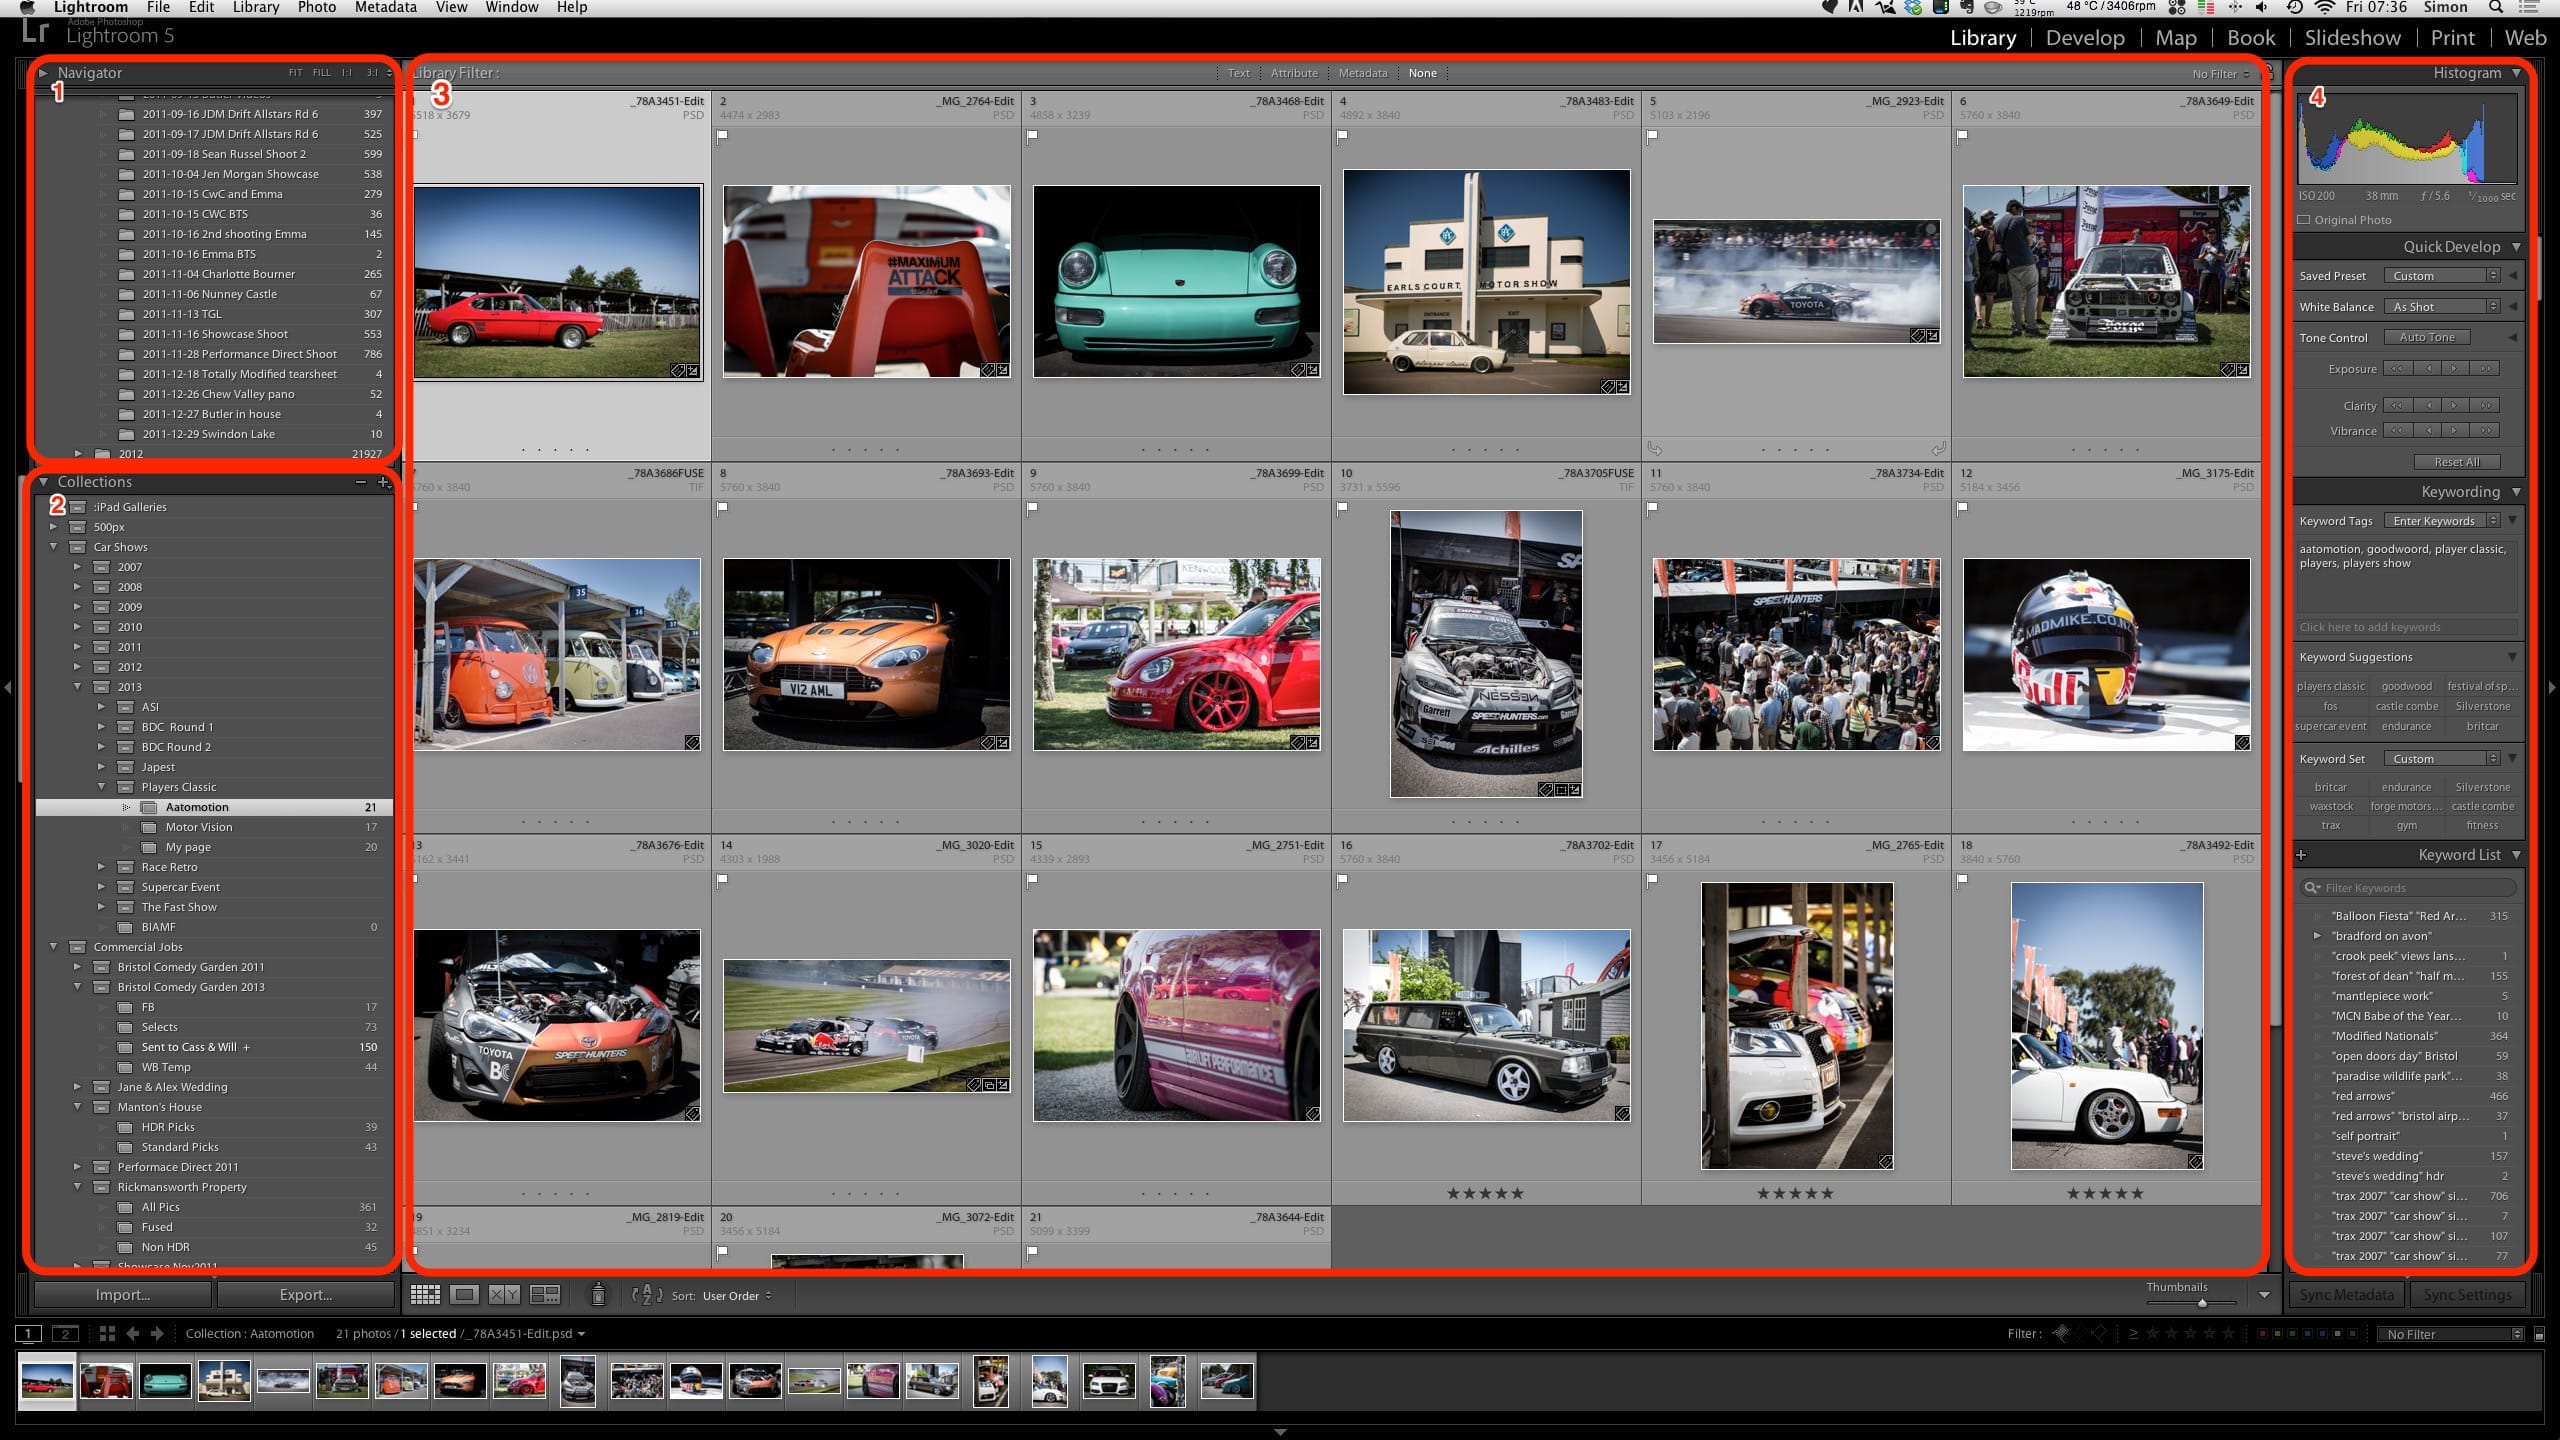Viewport: 2560px width, 1440px height.
Task: Open macOS Spotlight search icon
Action: coord(2496,8)
